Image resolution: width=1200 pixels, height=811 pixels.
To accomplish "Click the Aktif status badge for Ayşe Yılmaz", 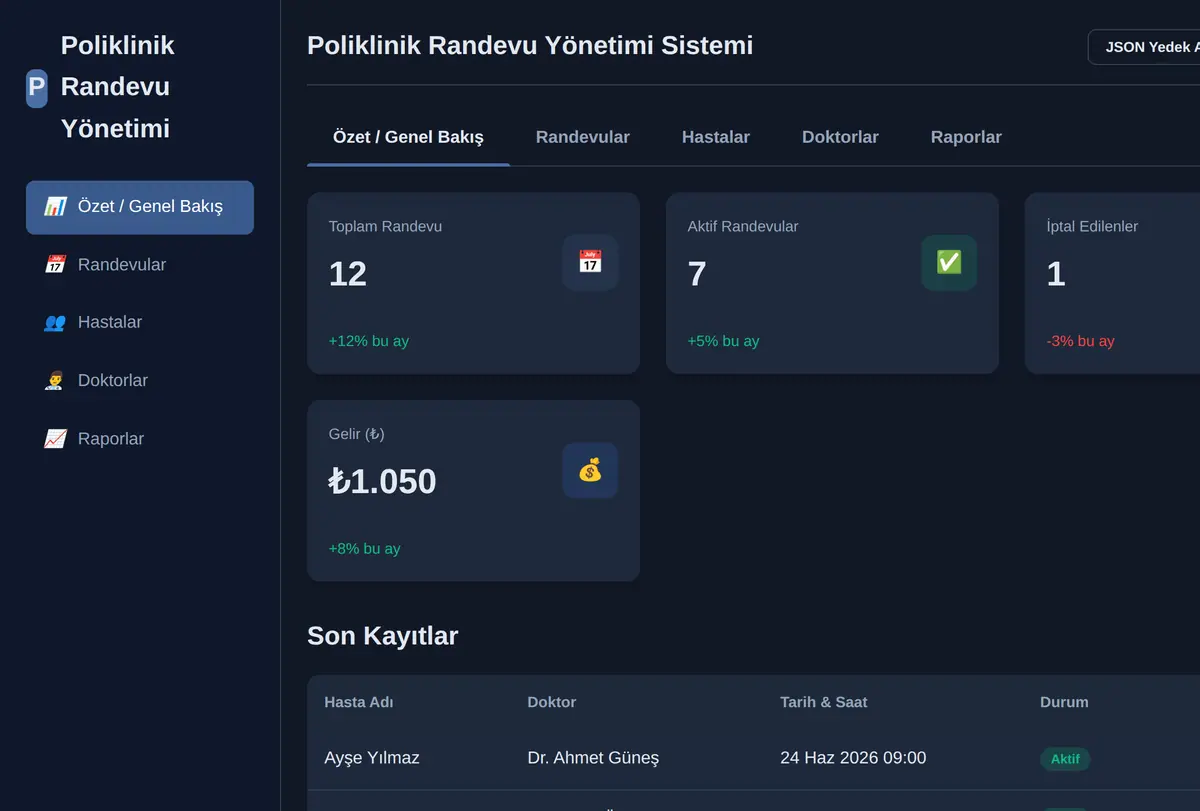I will click(x=1065, y=759).
